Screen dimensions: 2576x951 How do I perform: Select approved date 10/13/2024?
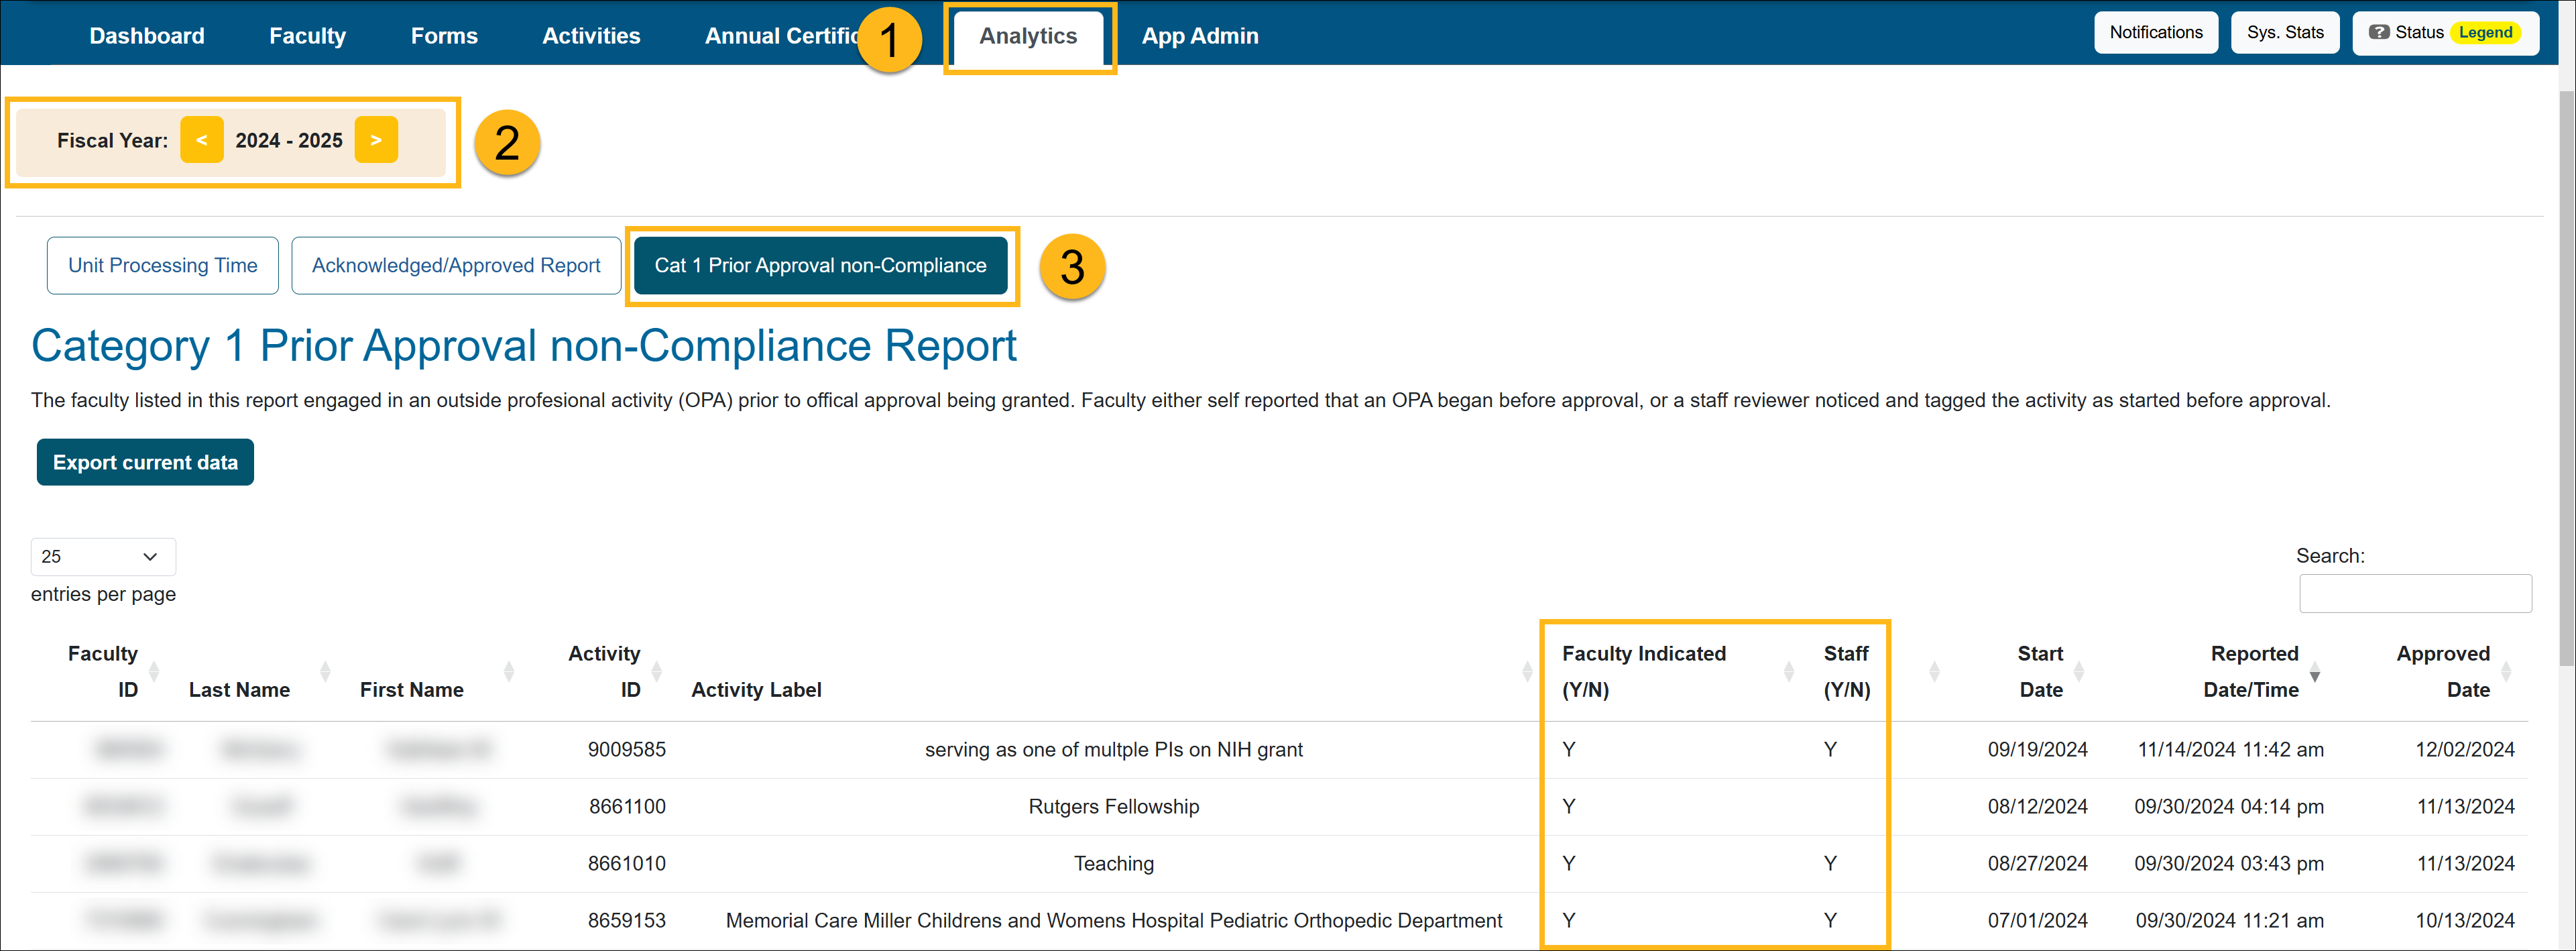coord(2464,920)
